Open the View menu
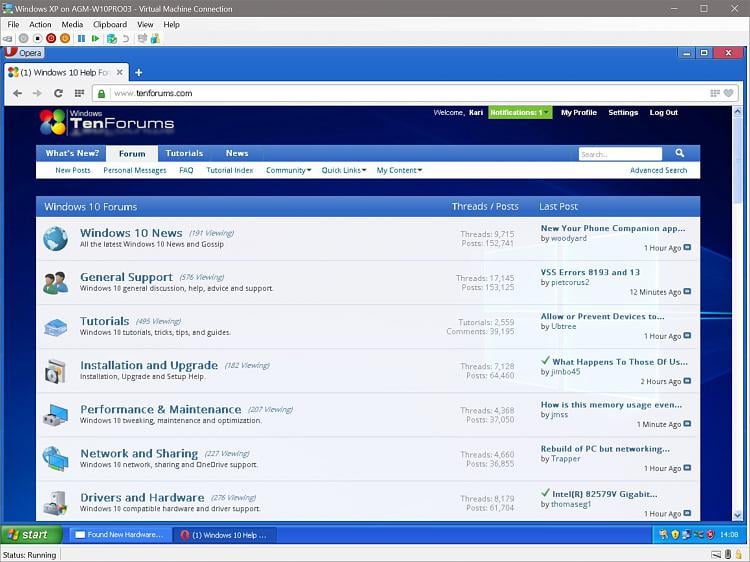This screenshot has height=562, width=750. [x=145, y=24]
